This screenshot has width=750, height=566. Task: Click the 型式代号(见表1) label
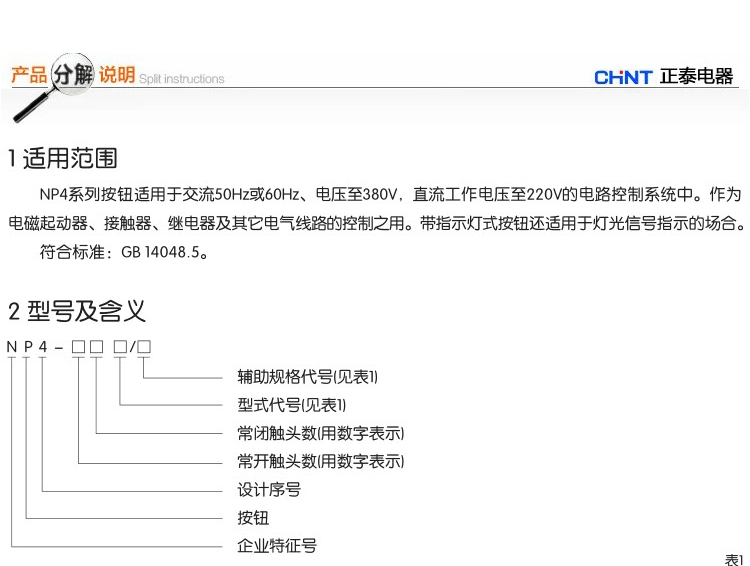click(291, 405)
